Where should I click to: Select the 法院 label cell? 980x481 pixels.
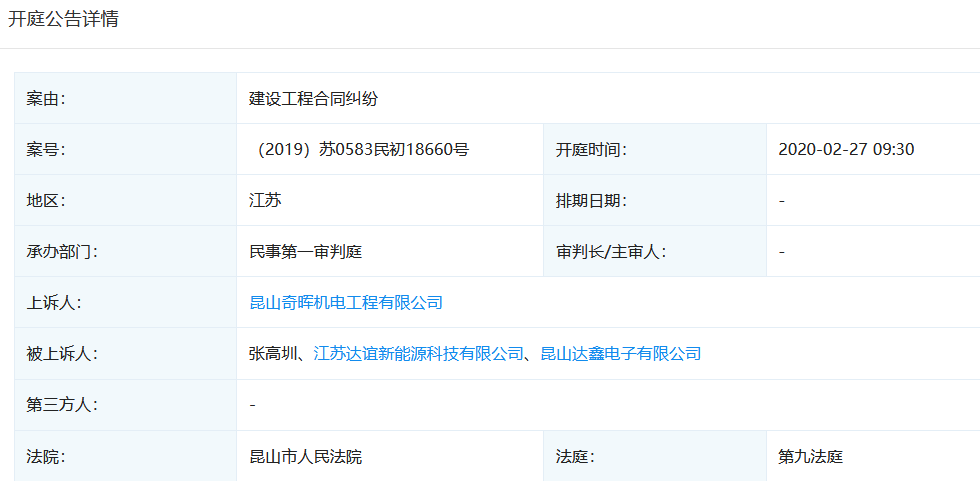pos(126,457)
